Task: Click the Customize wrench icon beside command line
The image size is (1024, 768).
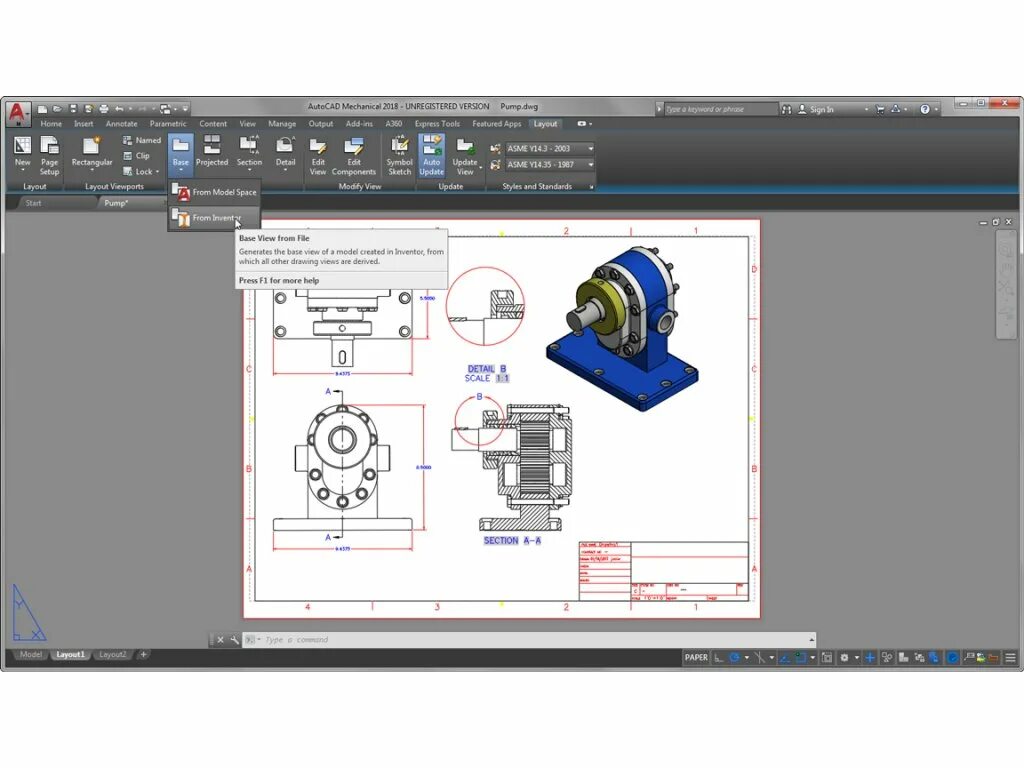Action: pyautogui.click(x=234, y=640)
